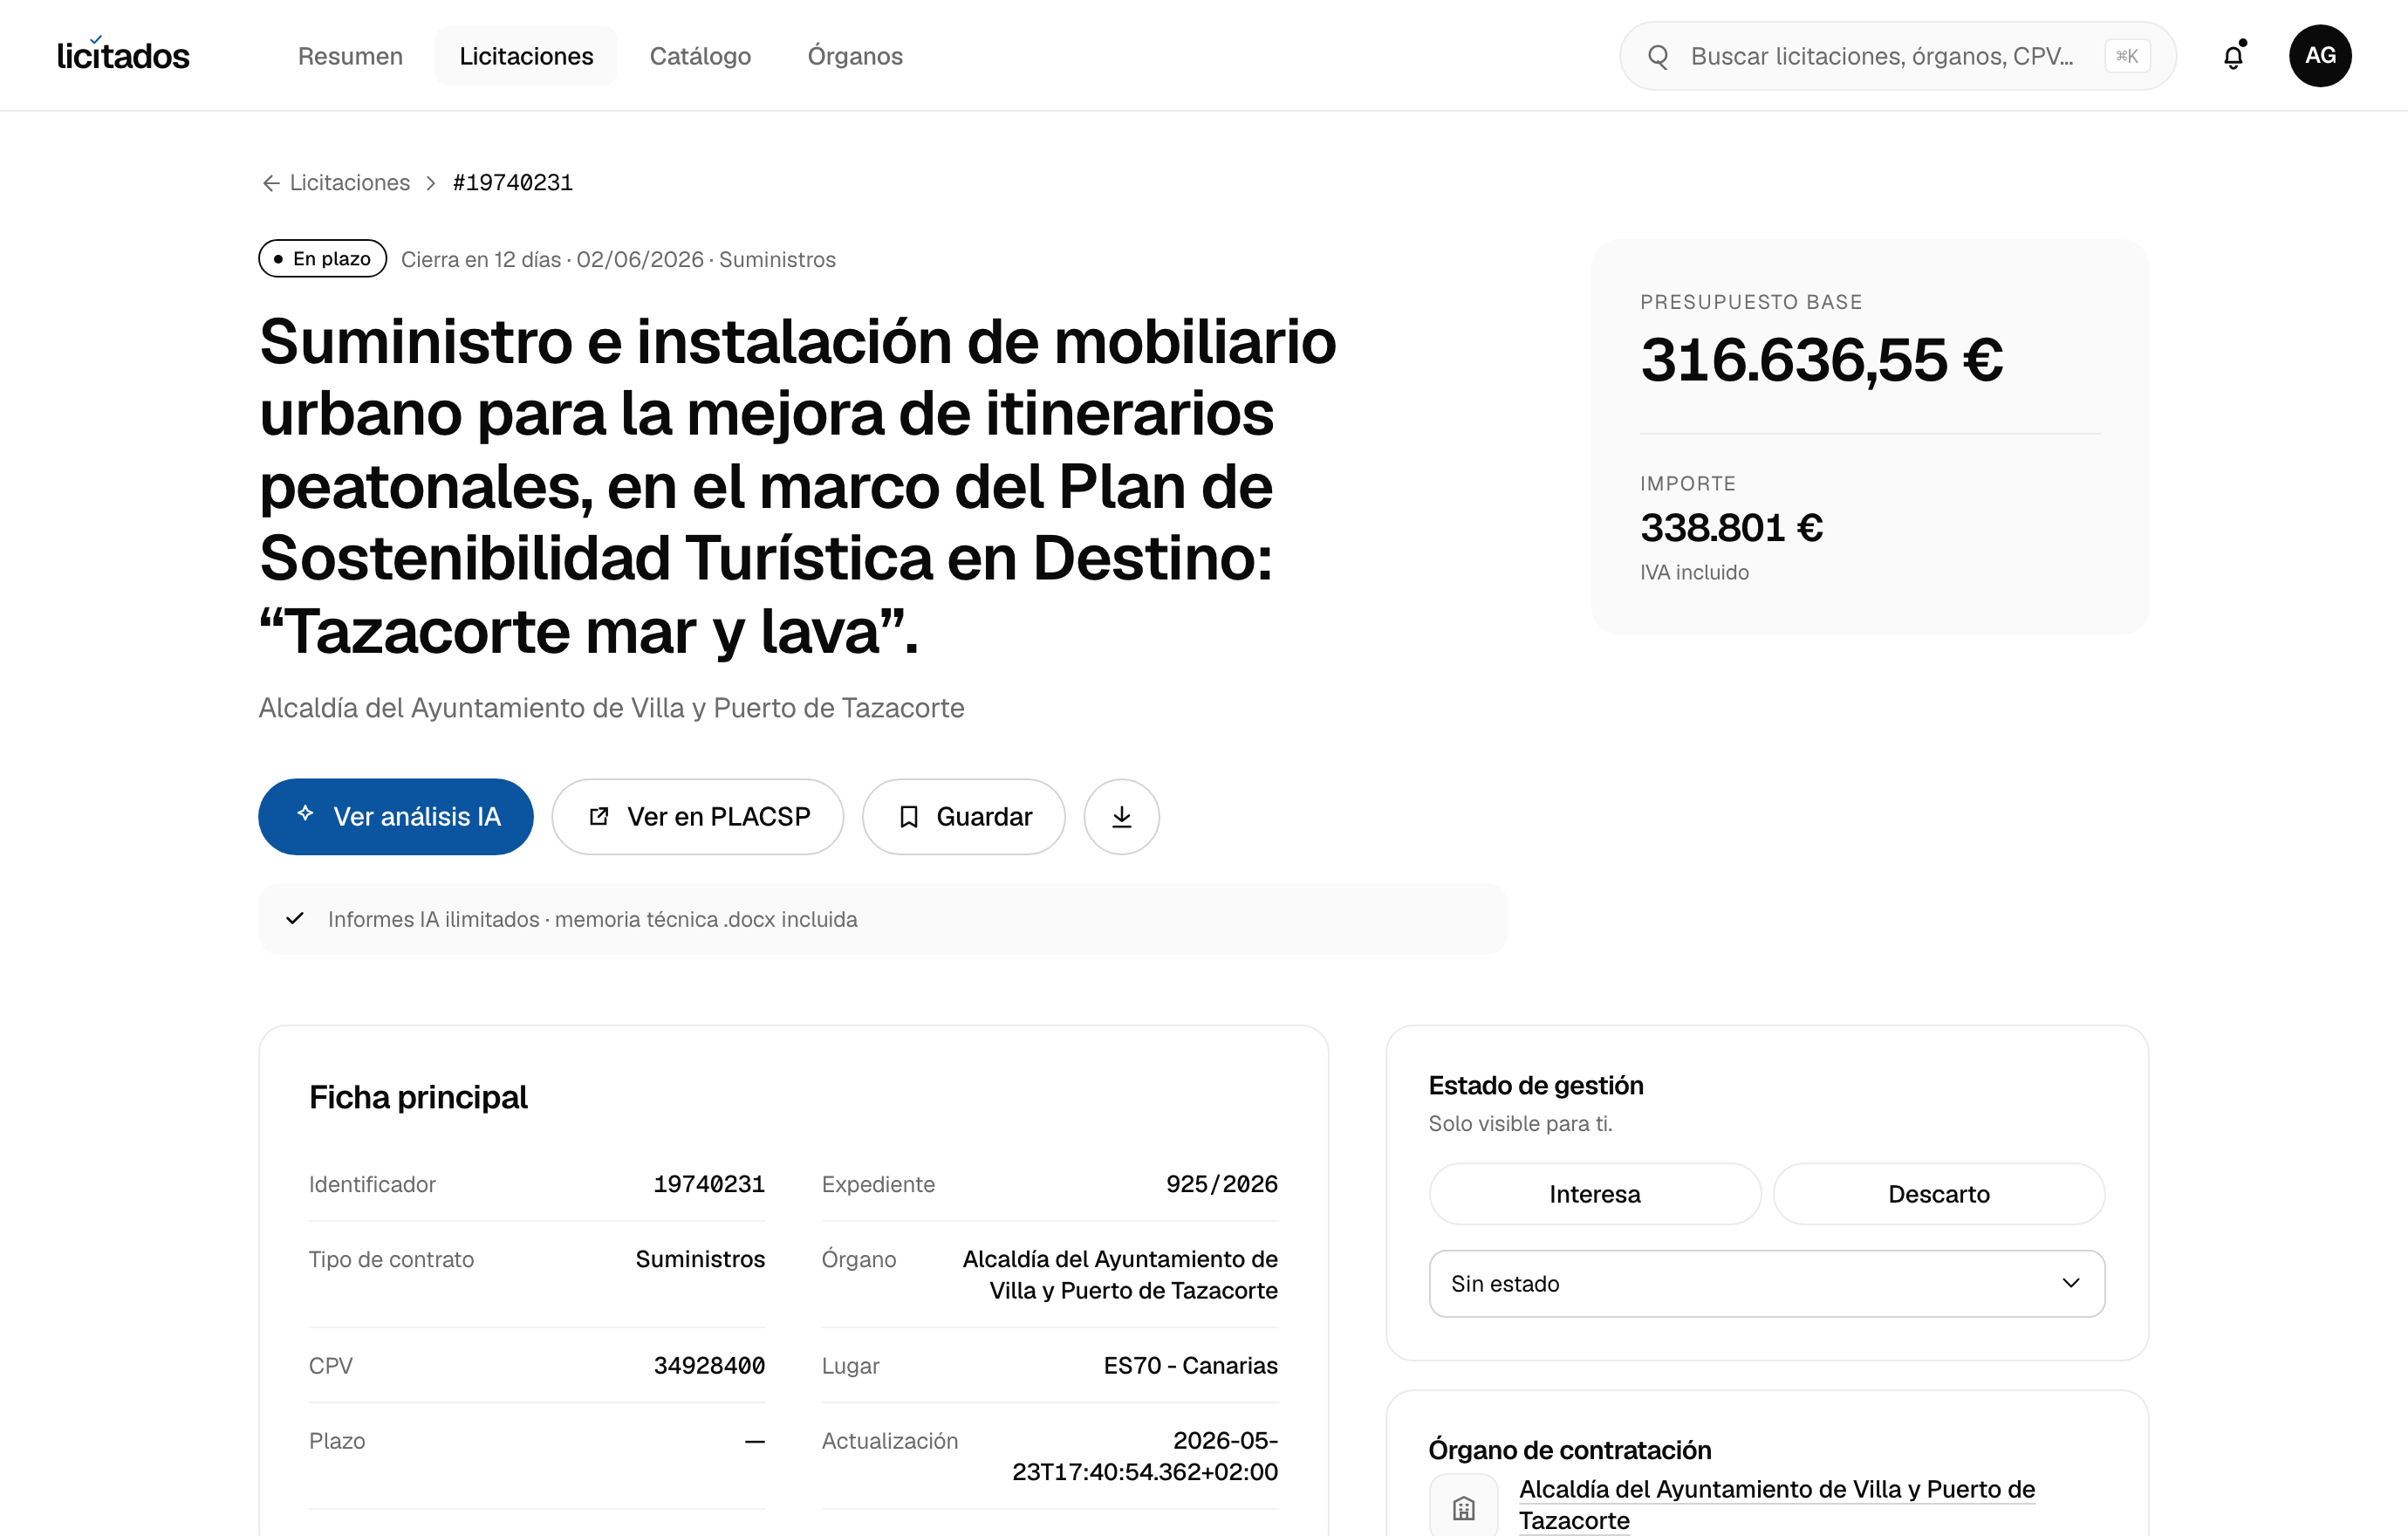This screenshot has height=1536, width=2408.
Task: Click the search magnifier icon
Action: pos(1658,56)
